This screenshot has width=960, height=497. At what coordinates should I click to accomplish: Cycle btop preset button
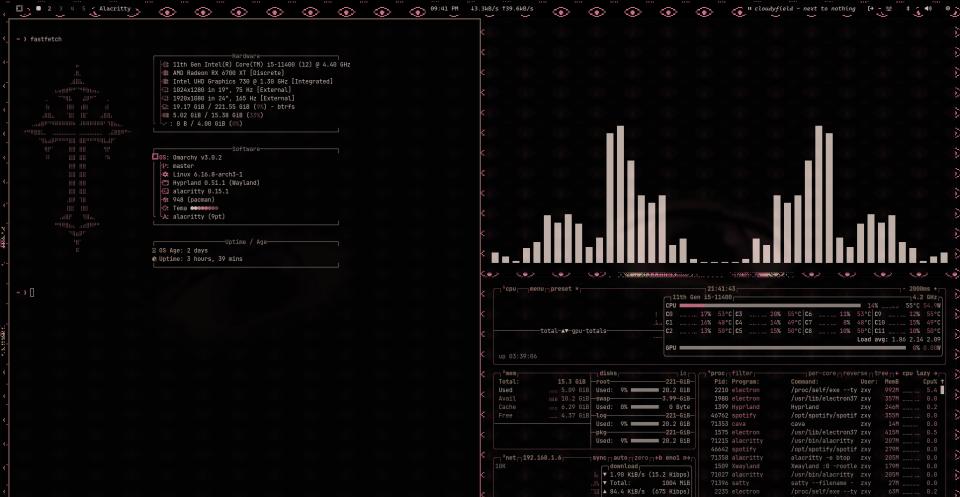point(564,288)
